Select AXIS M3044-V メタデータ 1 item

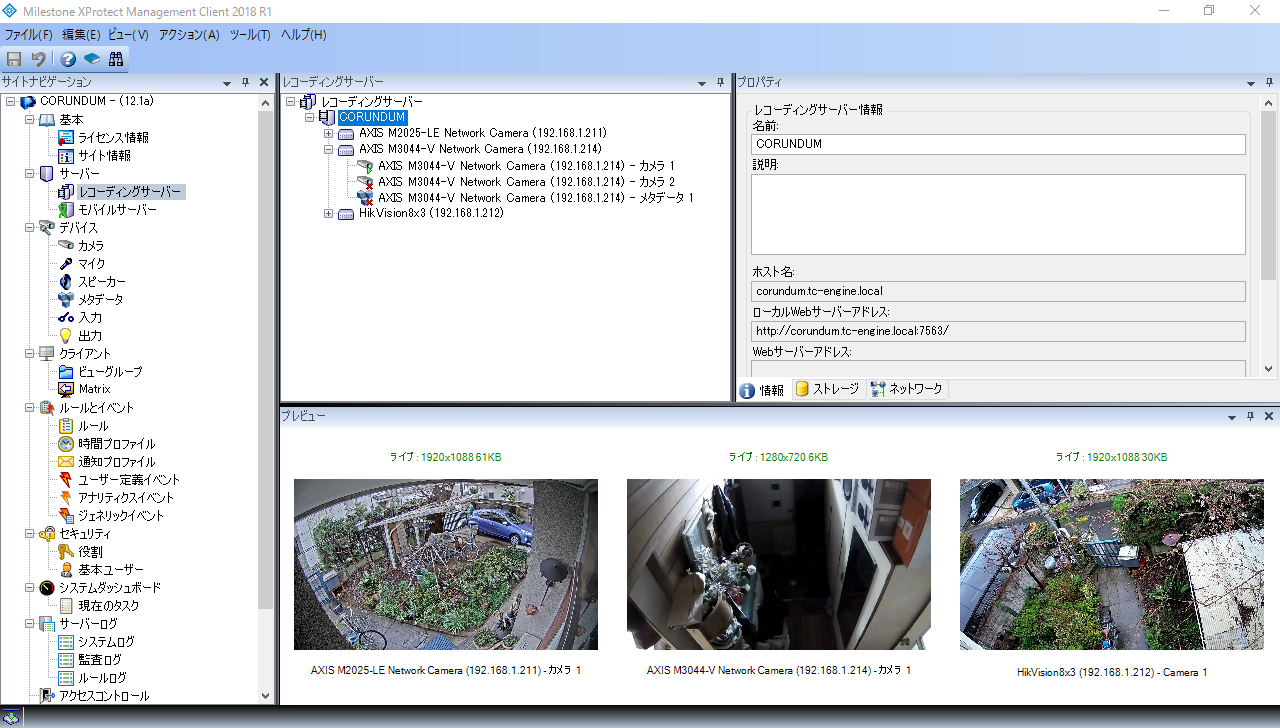click(535, 198)
